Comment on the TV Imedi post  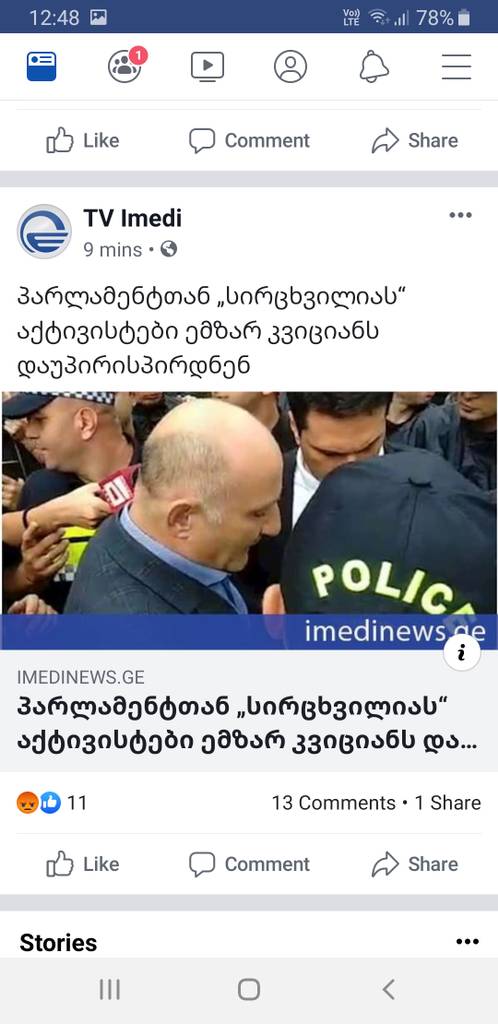[249, 864]
